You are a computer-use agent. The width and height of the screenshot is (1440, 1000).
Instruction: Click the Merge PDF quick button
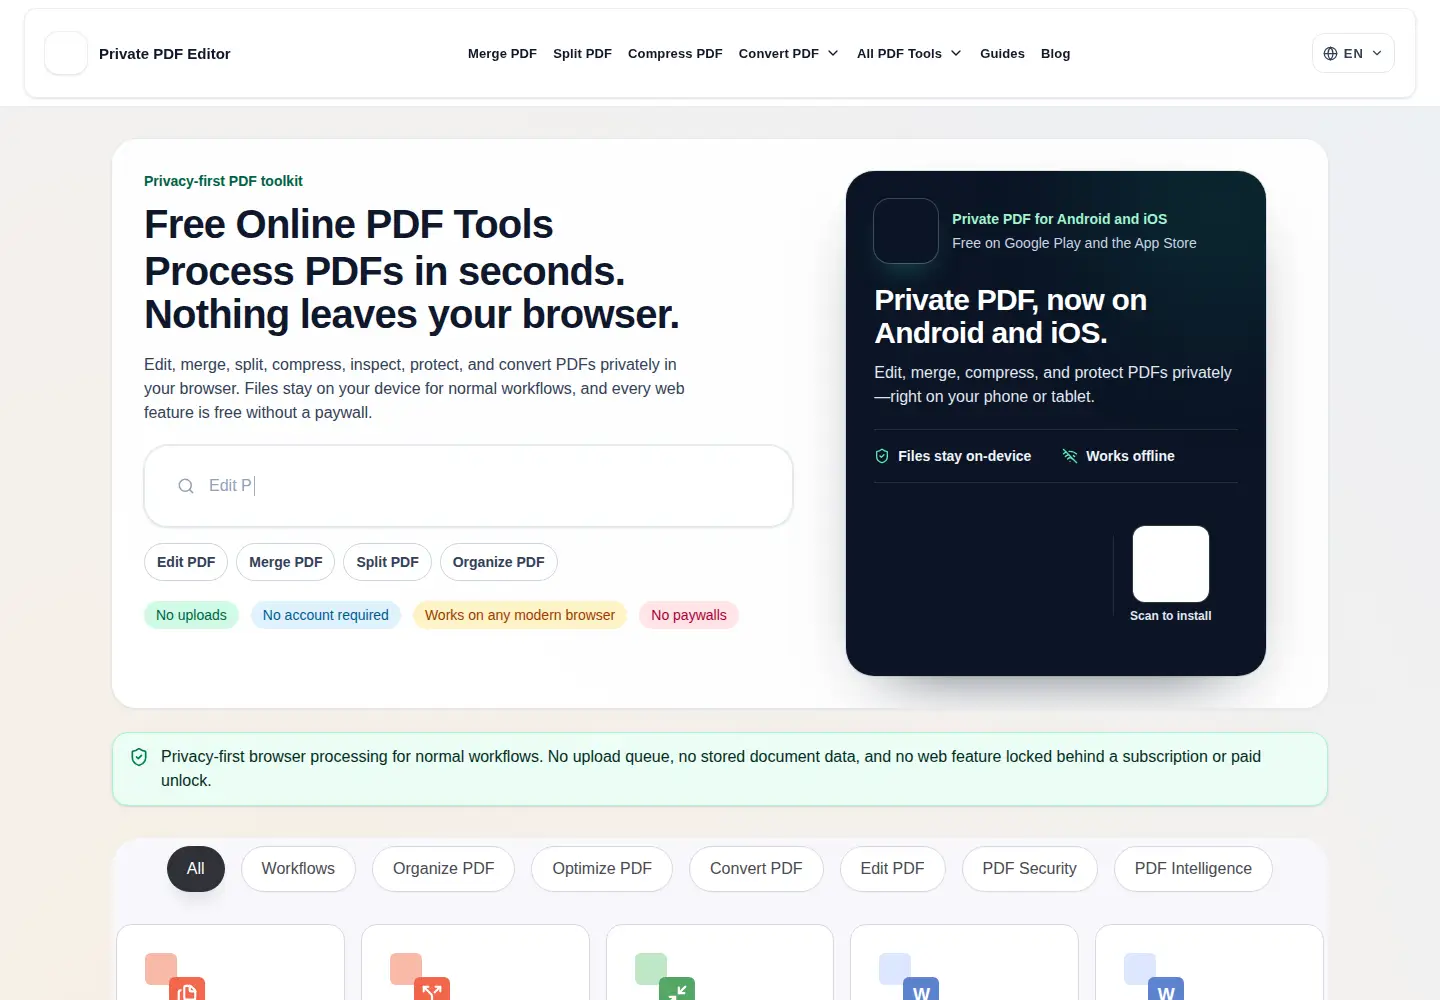(286, 562)
